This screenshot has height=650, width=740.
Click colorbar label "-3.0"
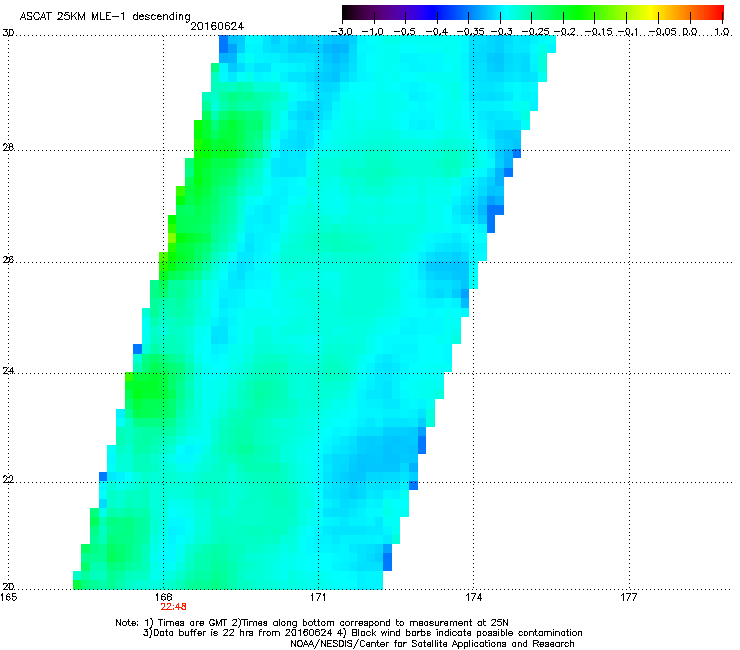point(341,32)
